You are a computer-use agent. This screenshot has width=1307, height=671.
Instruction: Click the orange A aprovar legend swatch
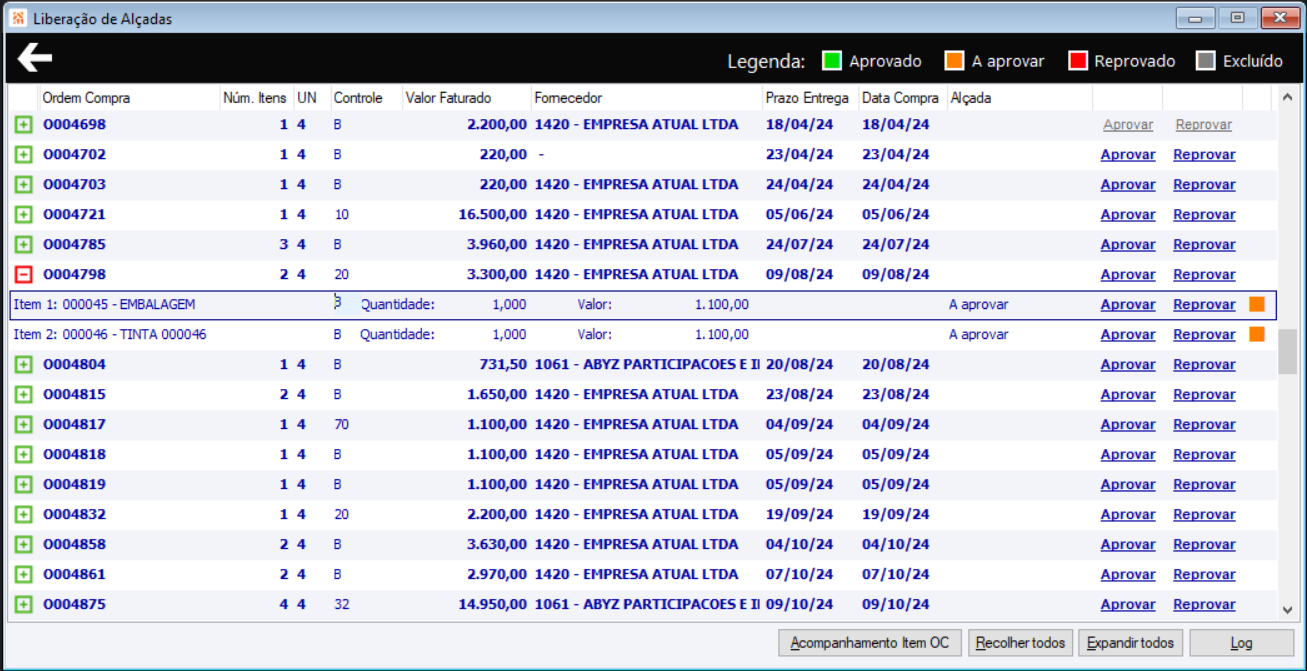point(954,61)
